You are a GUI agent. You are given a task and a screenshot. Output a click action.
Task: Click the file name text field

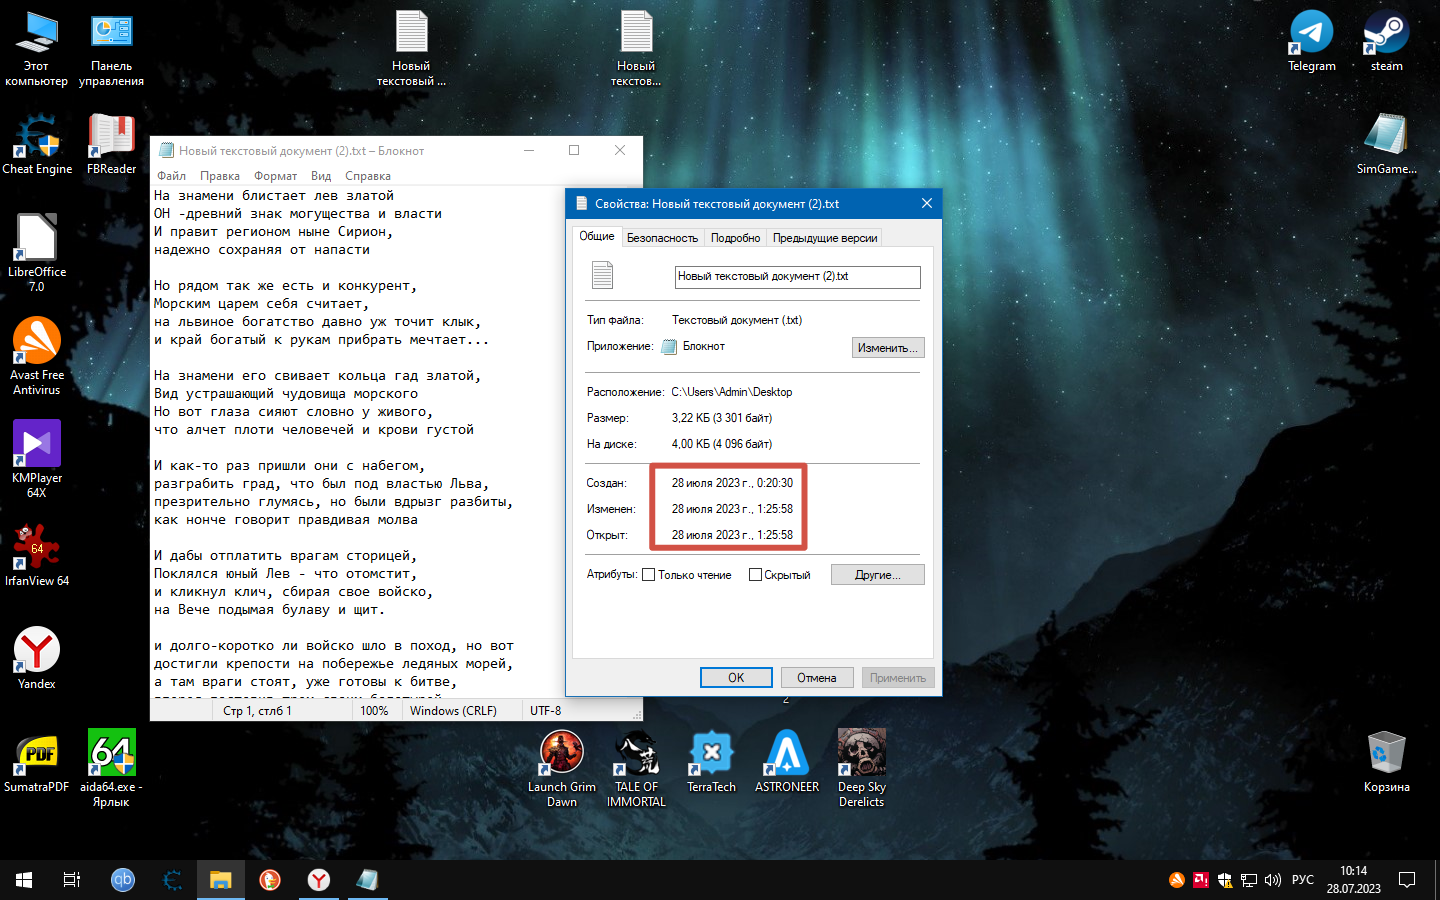797,277
